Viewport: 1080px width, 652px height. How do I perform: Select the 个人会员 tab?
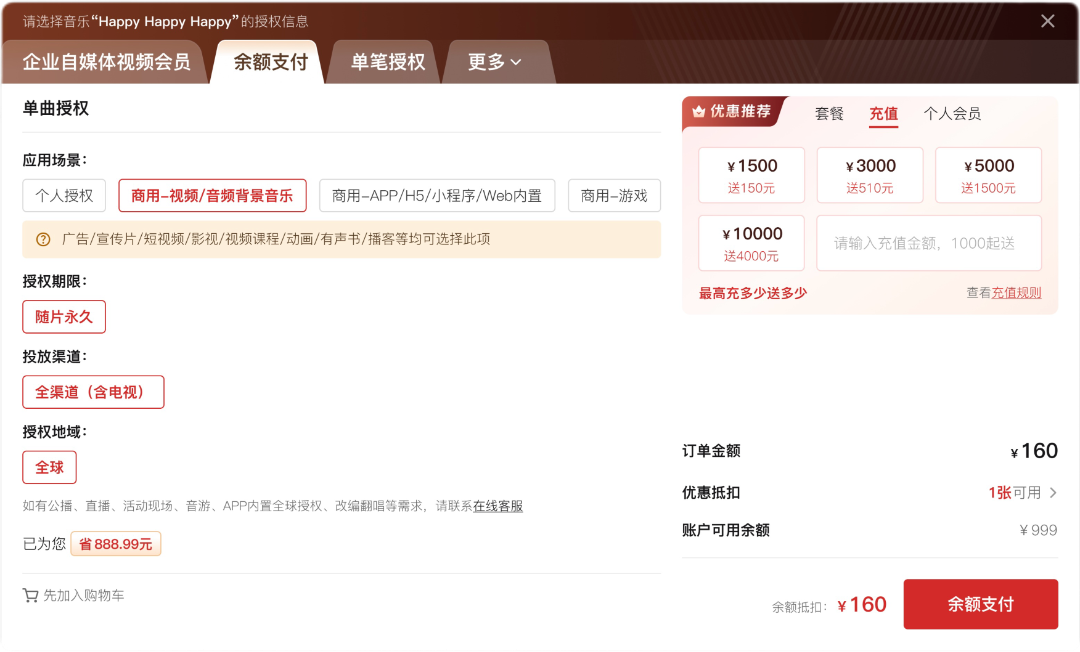coord(953,114)
